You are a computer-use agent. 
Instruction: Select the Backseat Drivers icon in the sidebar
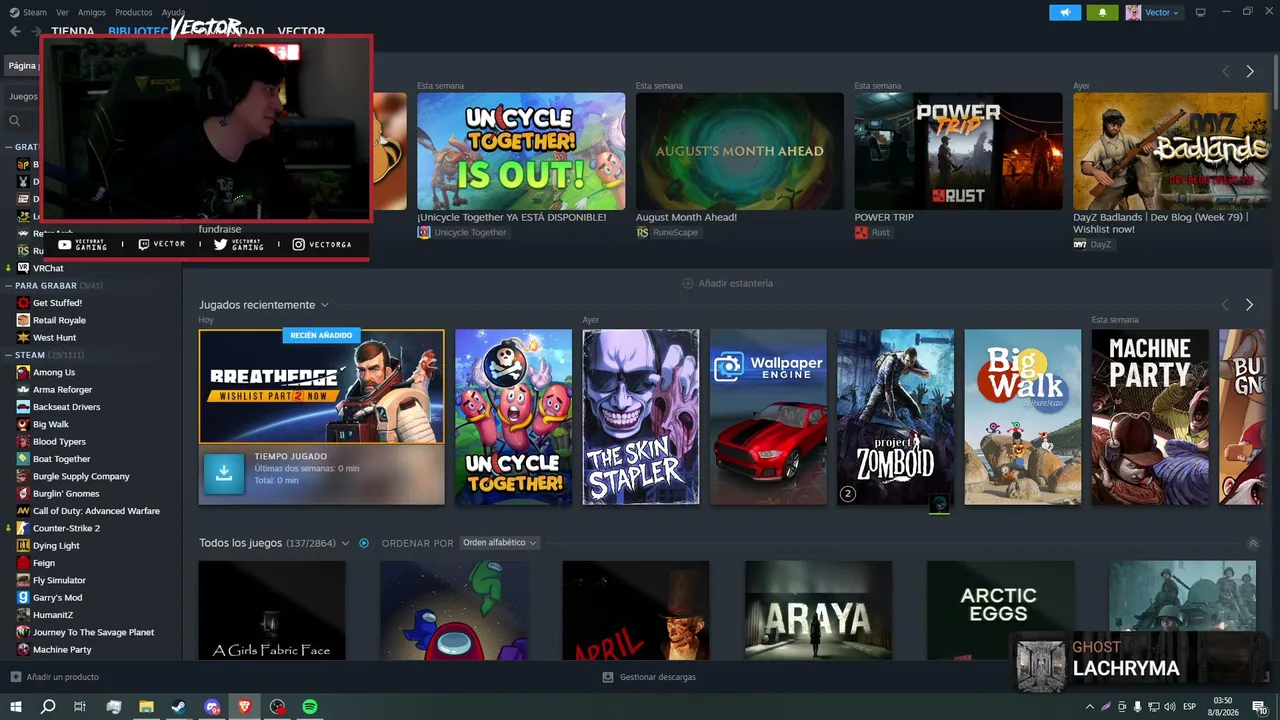(23, 407)
